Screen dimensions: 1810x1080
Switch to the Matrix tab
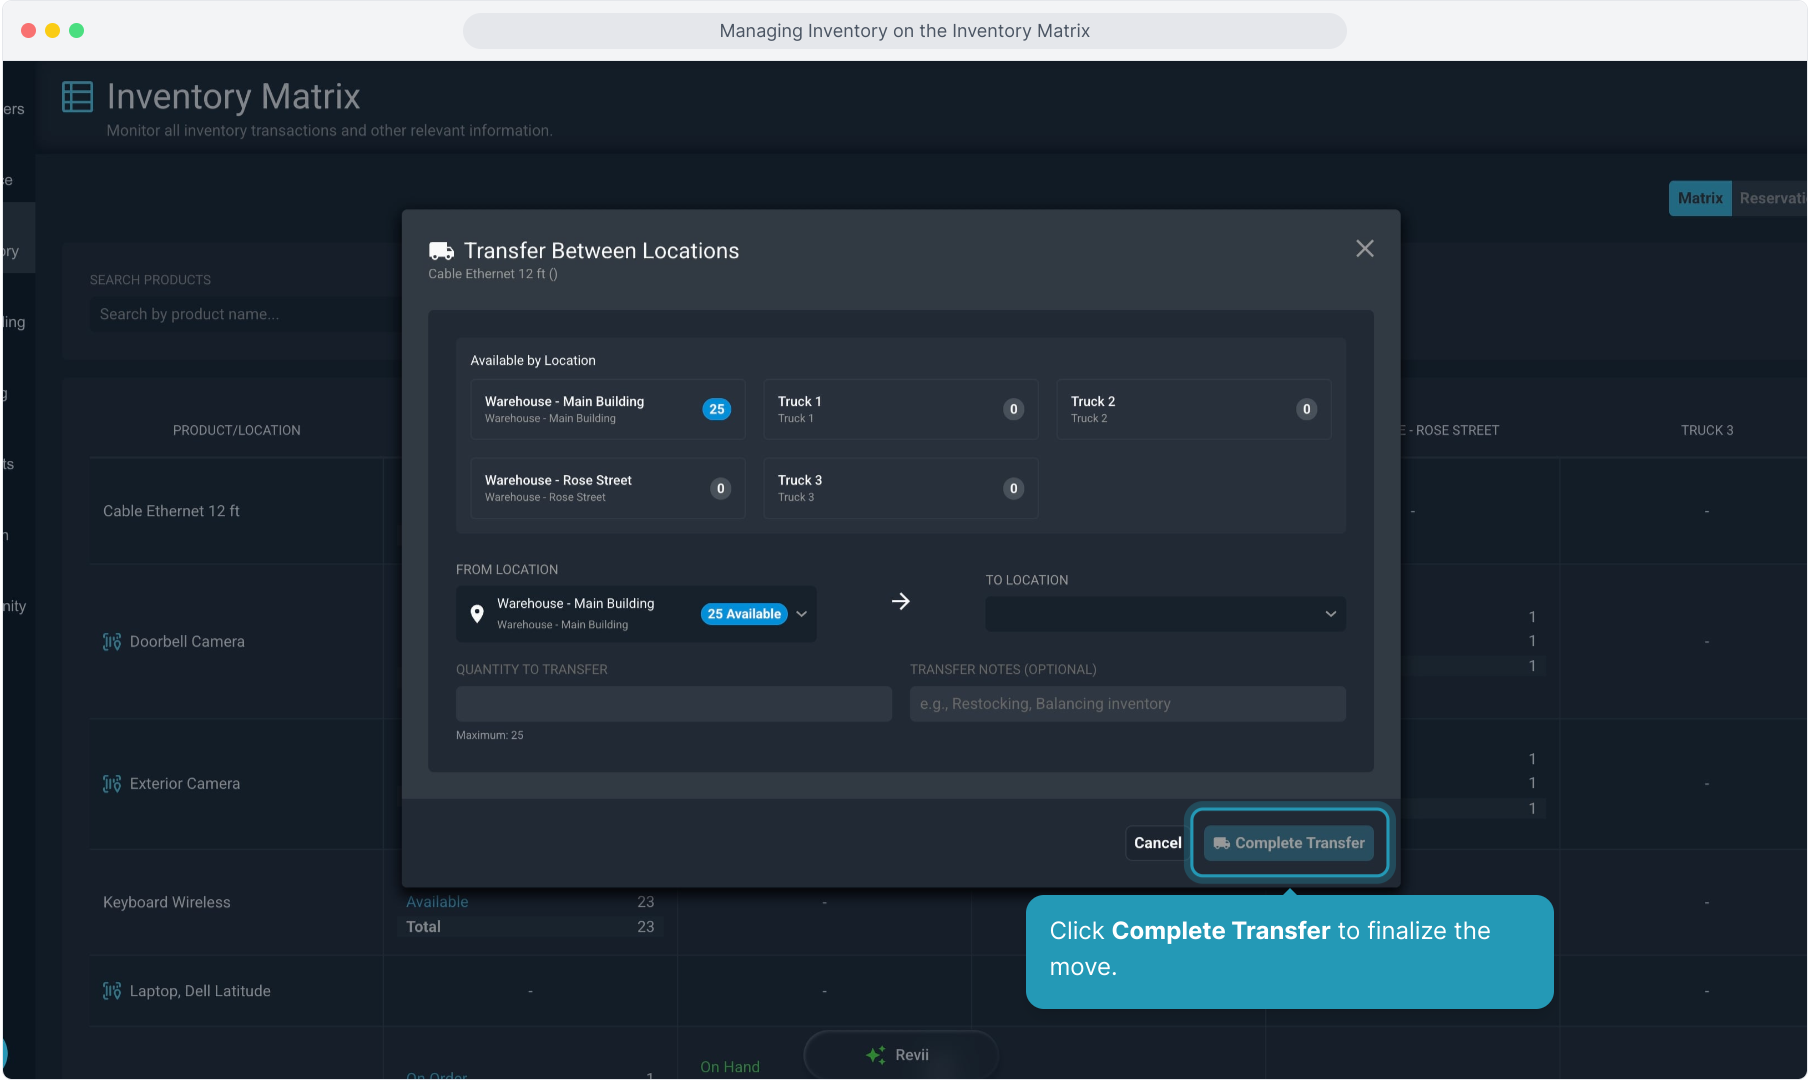click(x=1699, y=198)
